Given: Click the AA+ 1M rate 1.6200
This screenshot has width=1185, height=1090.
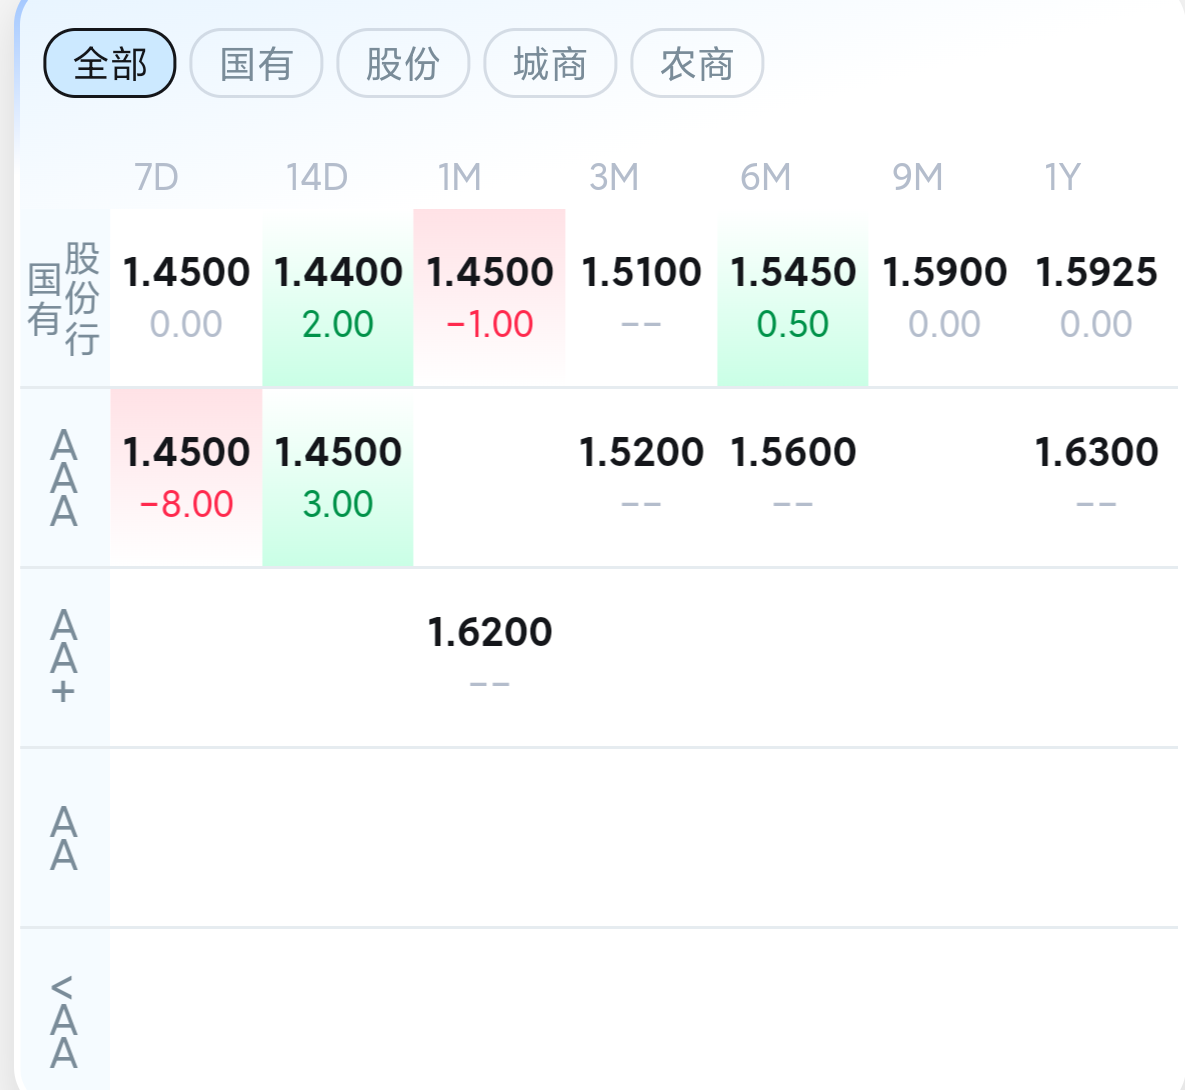Looking at the screenshot, I should coord(489,657).
